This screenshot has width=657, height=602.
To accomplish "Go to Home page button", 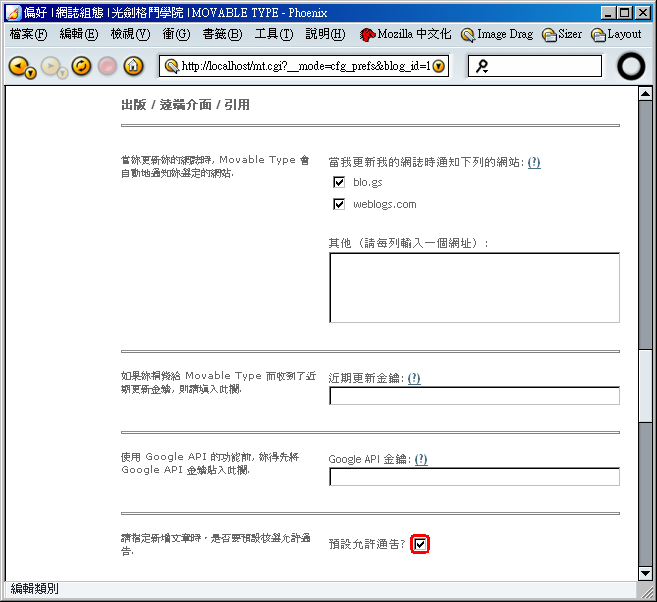I will pos(133,66).
